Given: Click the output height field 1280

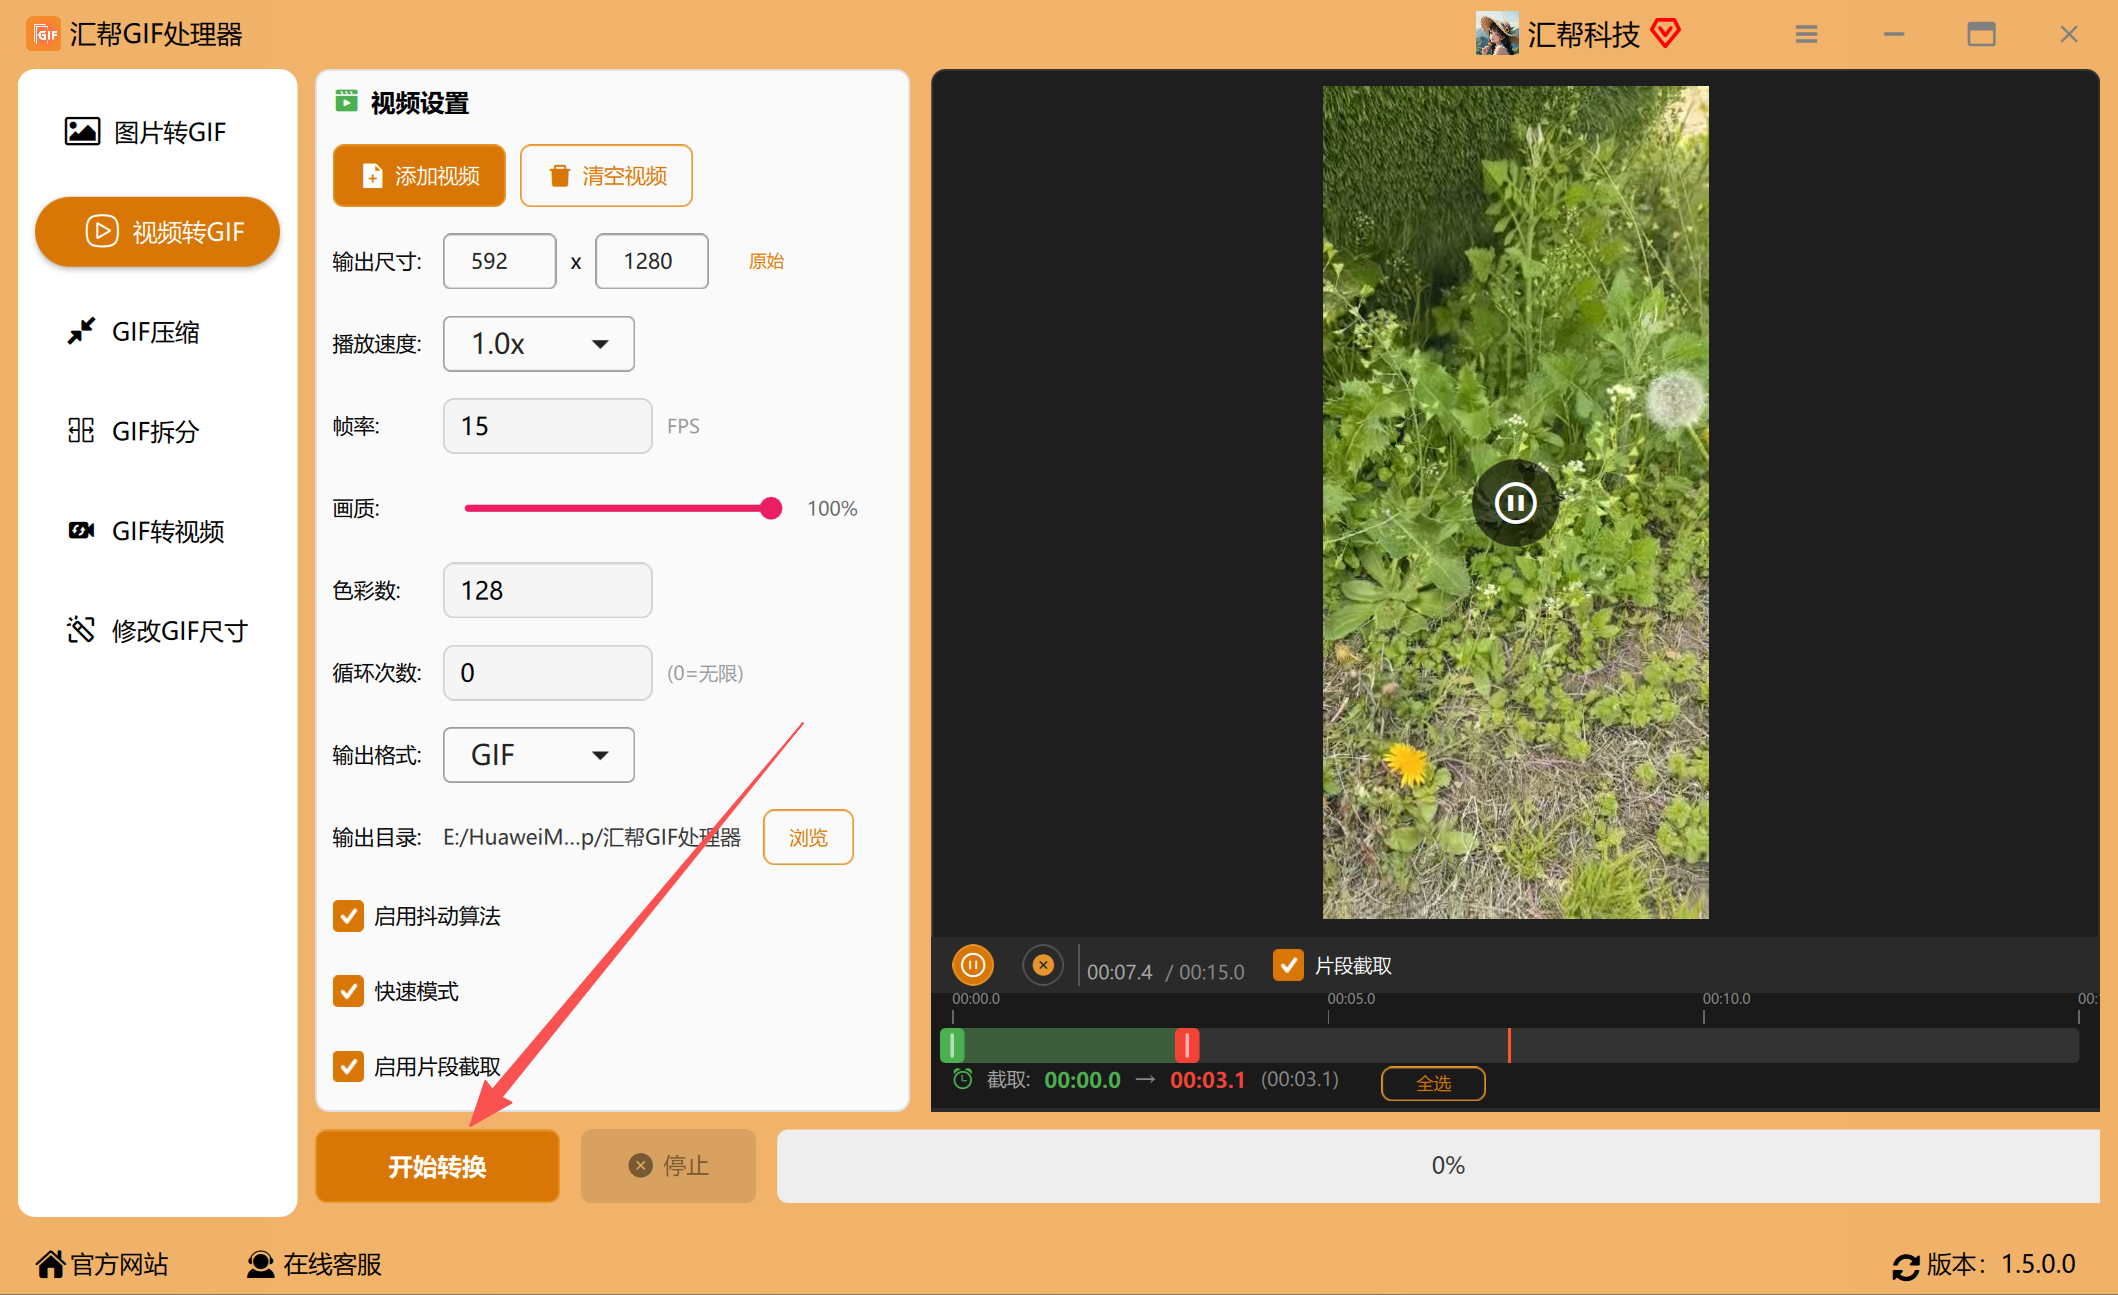Looking at the screenshot, I should click(651, 261).
